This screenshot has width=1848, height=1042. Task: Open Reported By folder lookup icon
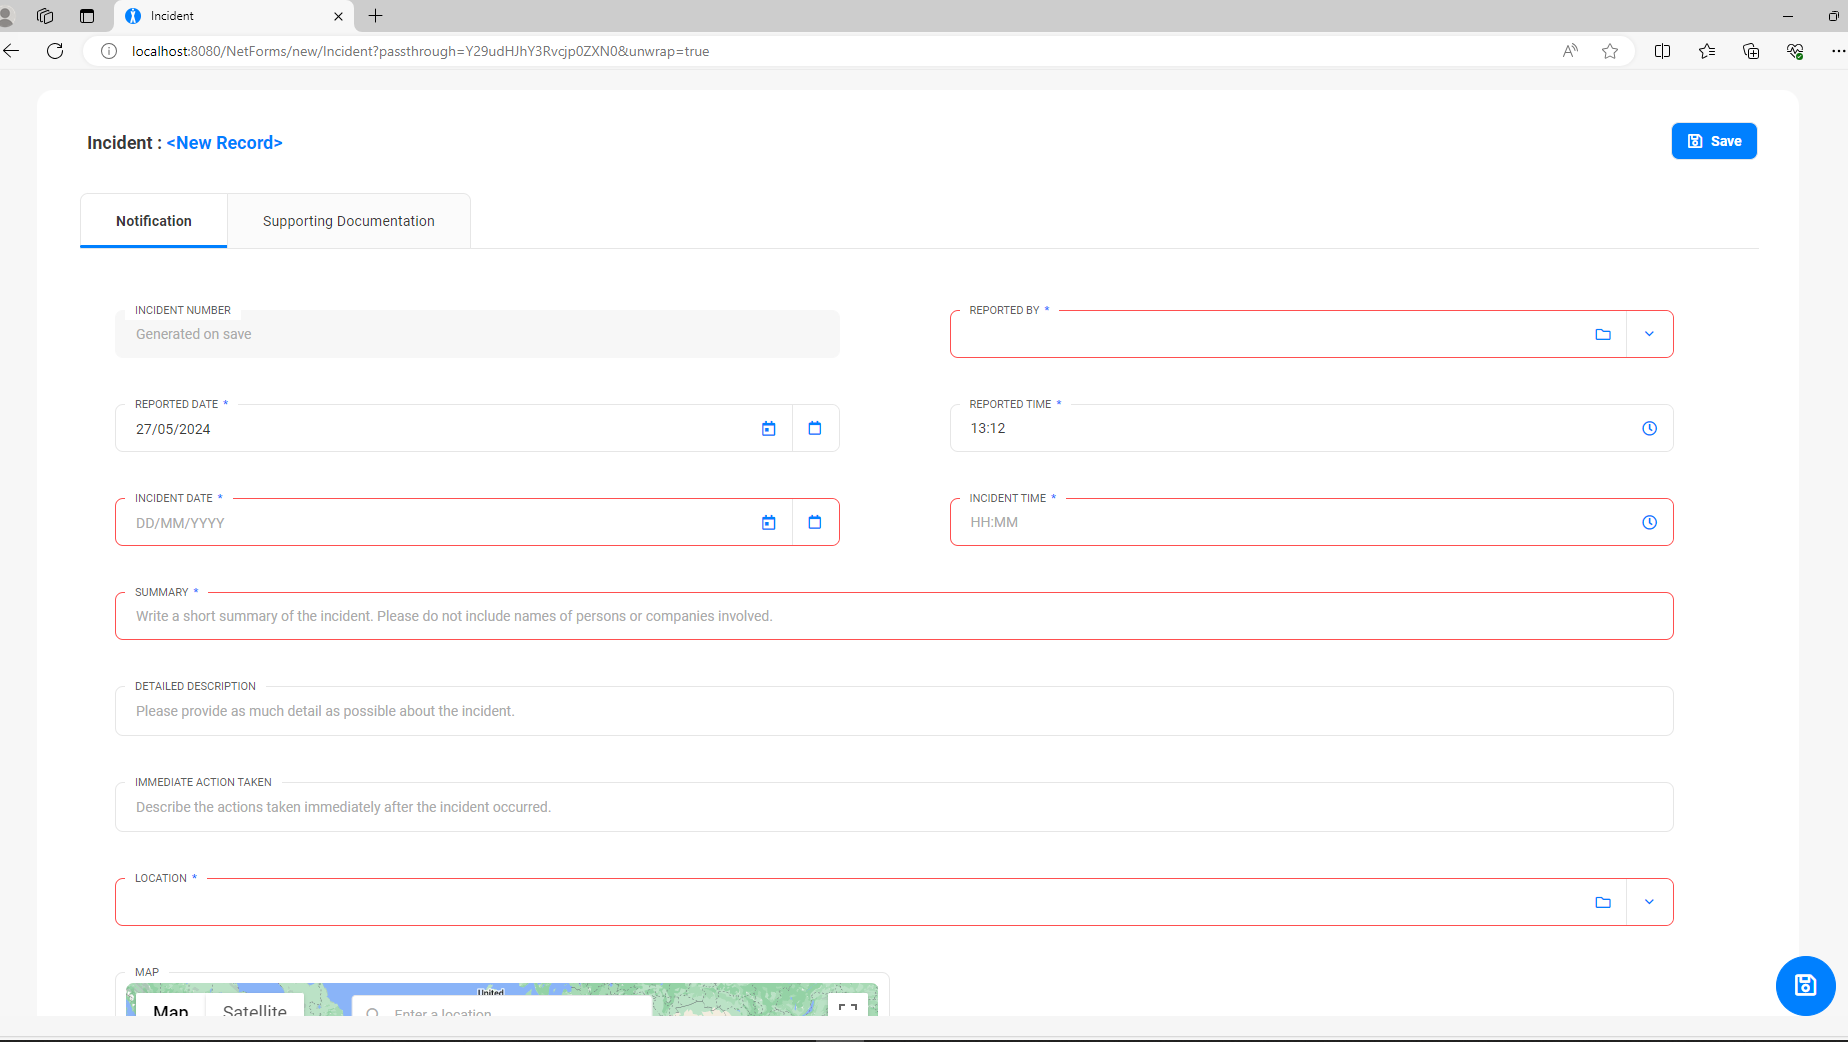coord(1603,334)
